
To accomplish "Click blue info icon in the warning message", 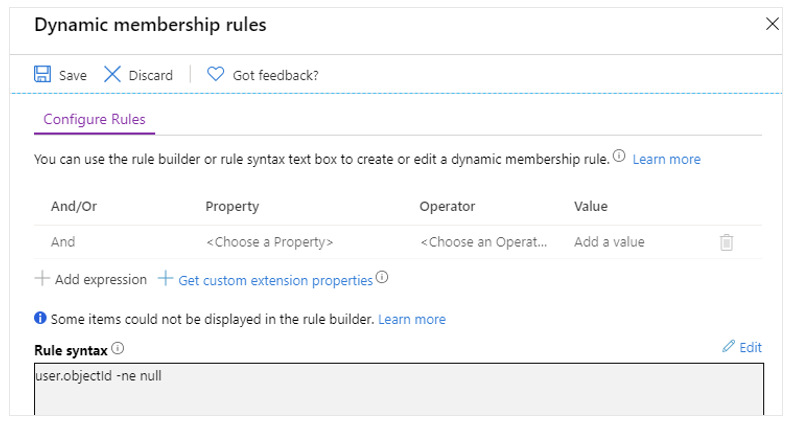I will pyautogui.click(x=40, y=319).
